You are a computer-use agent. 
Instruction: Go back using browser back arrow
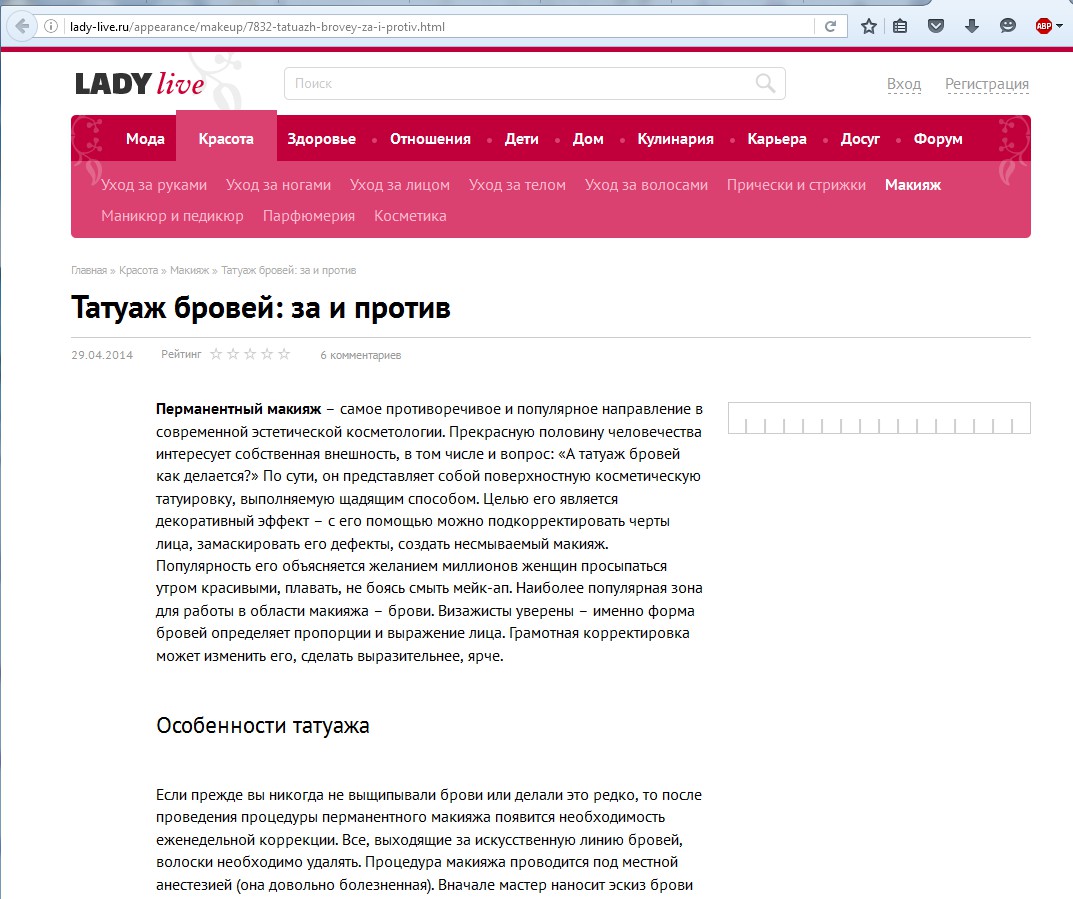click(21, 27)
